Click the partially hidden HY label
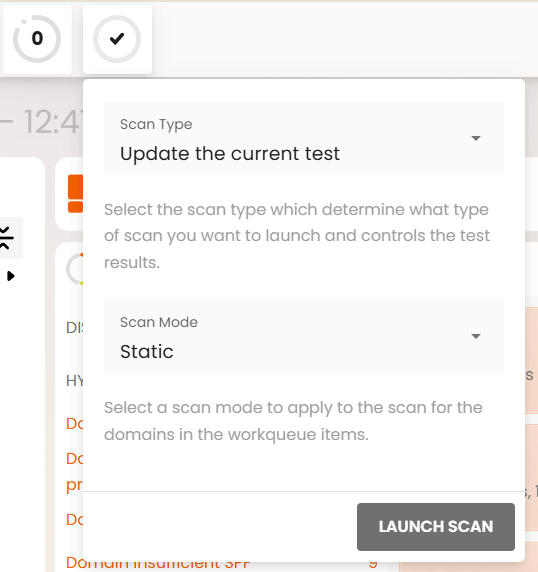 click(75, 381)
